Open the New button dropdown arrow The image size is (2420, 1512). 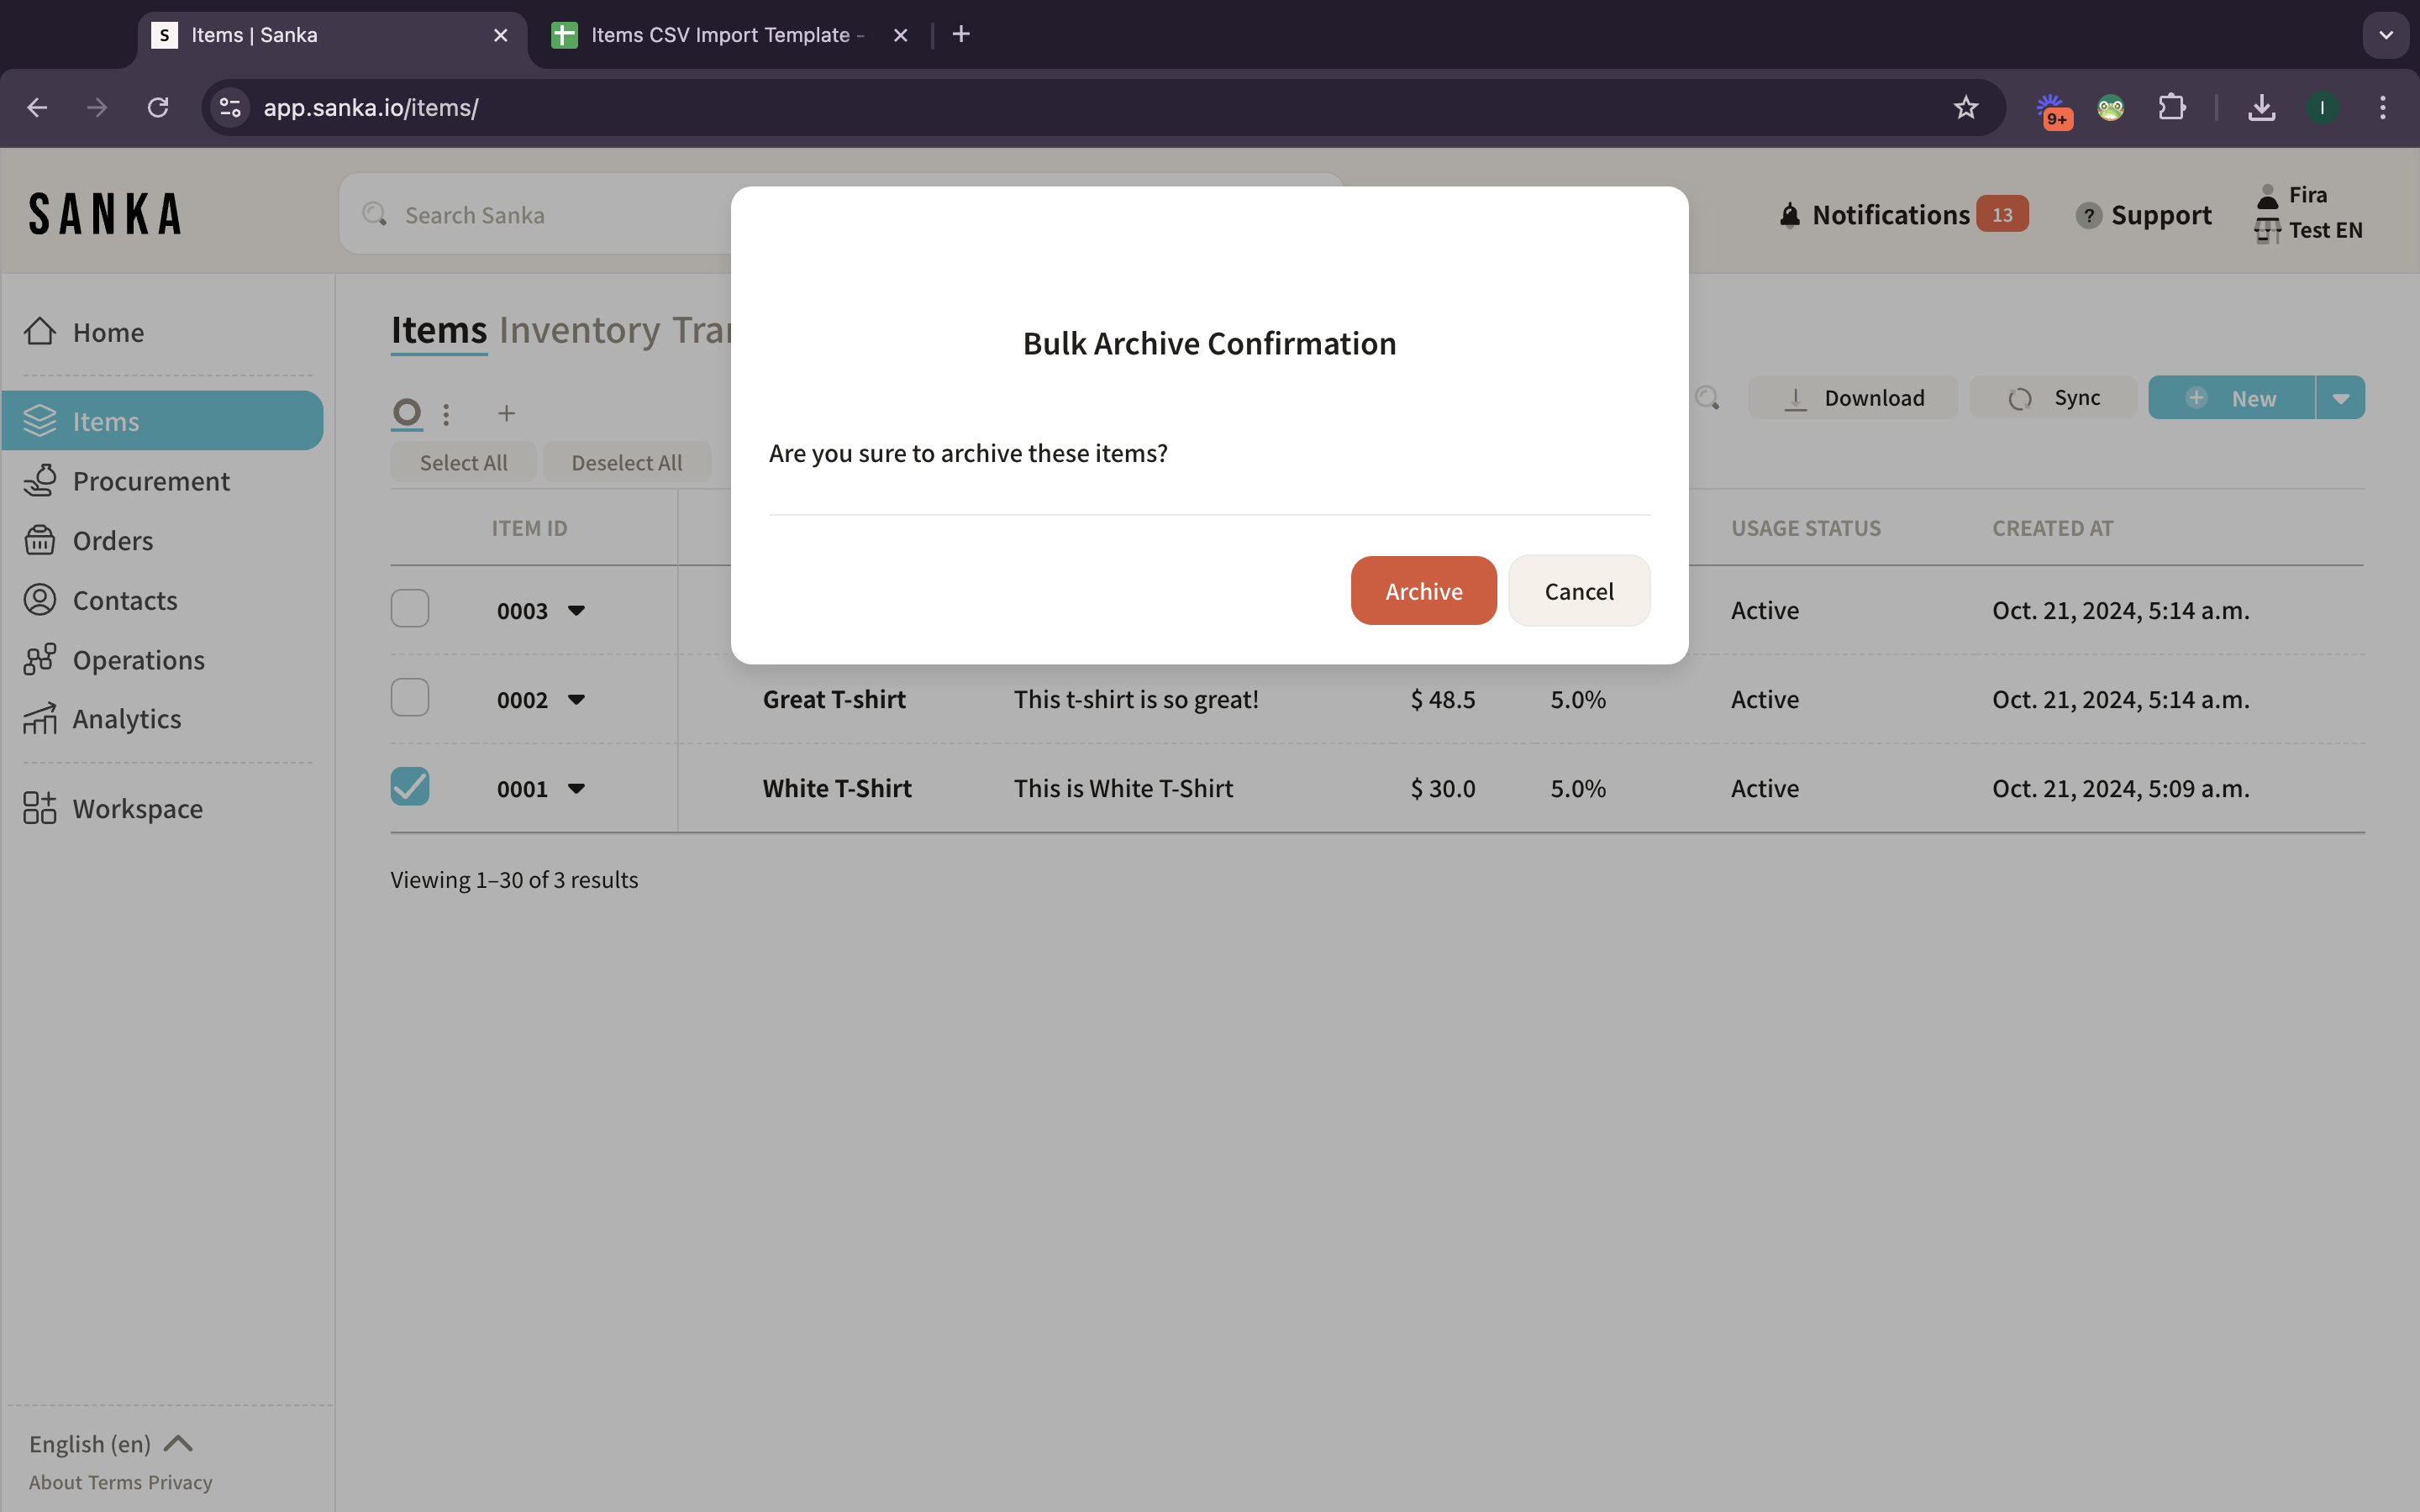[2340, 398]
